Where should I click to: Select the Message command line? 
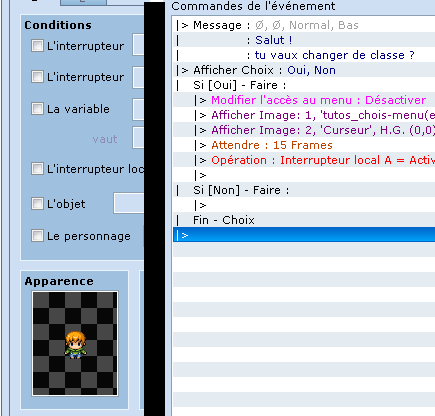tap(304, 25)
